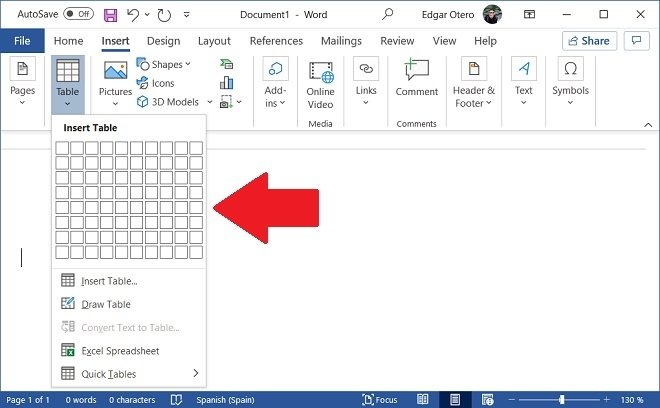Insert 3D Models
The image size is (660, 408).
168,101
